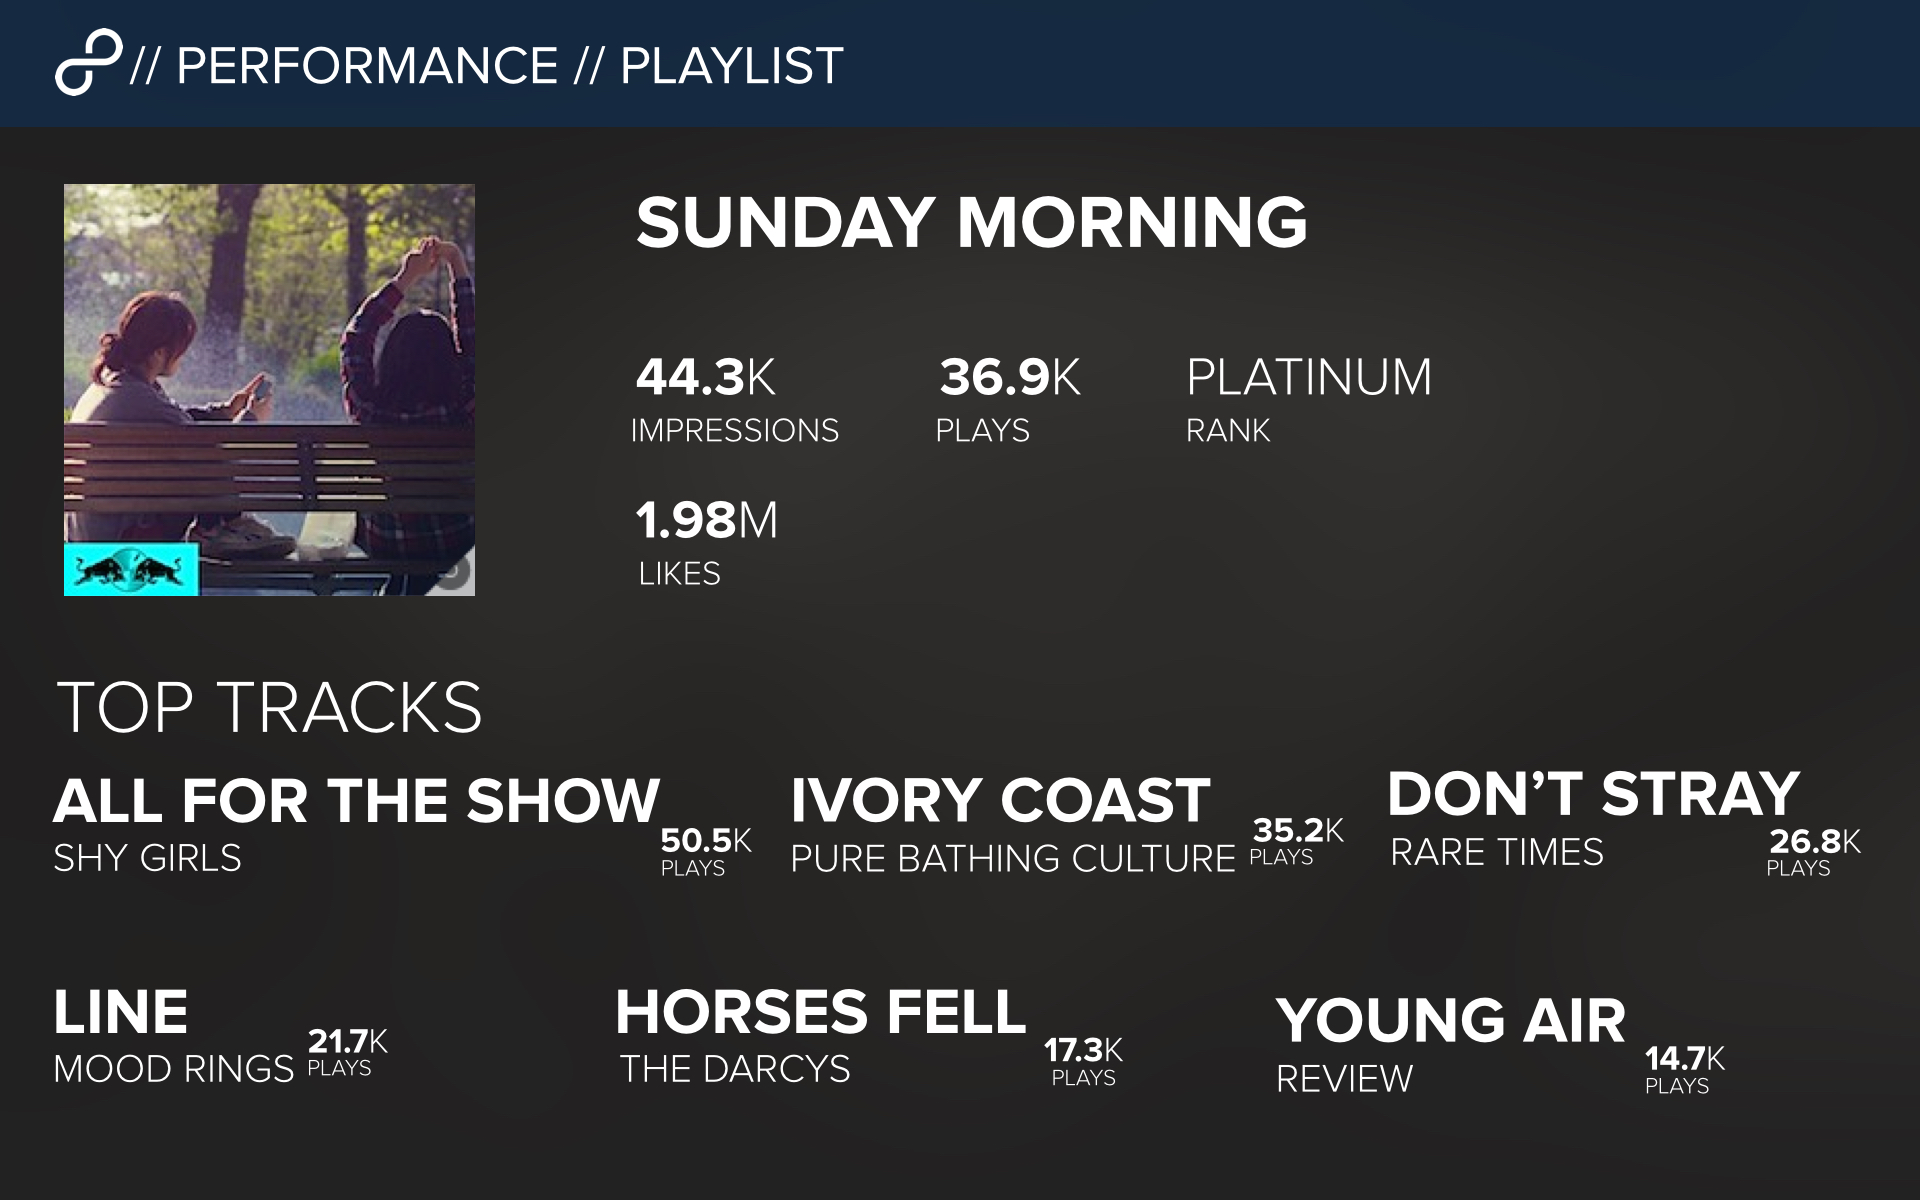Select the PERFORMANCE breadcrumb in the header
The height and width of the screenshot is (1200, 1920).
coord(367,66)
